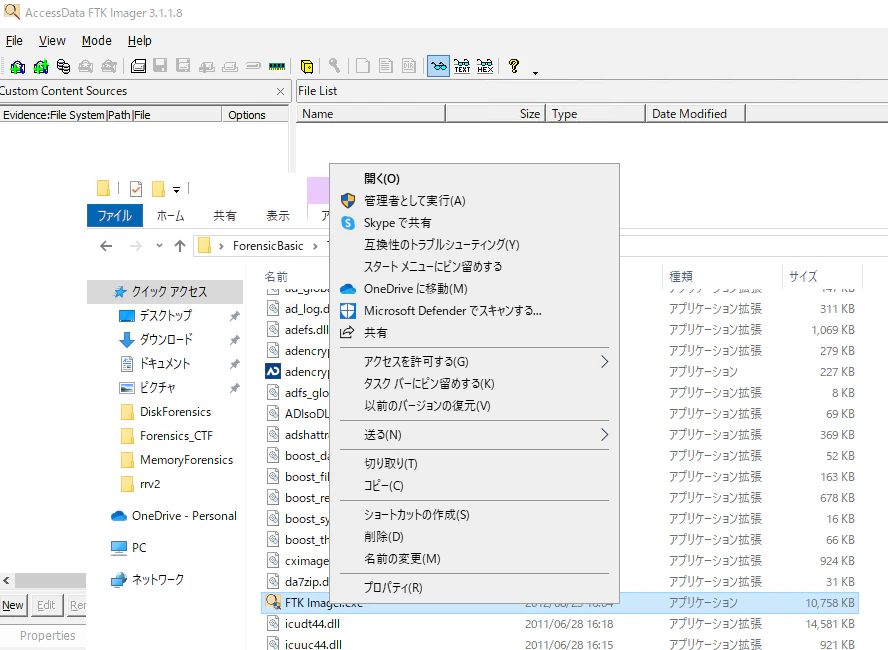Click the Remove All Evidence Items icon

point(109,66)
